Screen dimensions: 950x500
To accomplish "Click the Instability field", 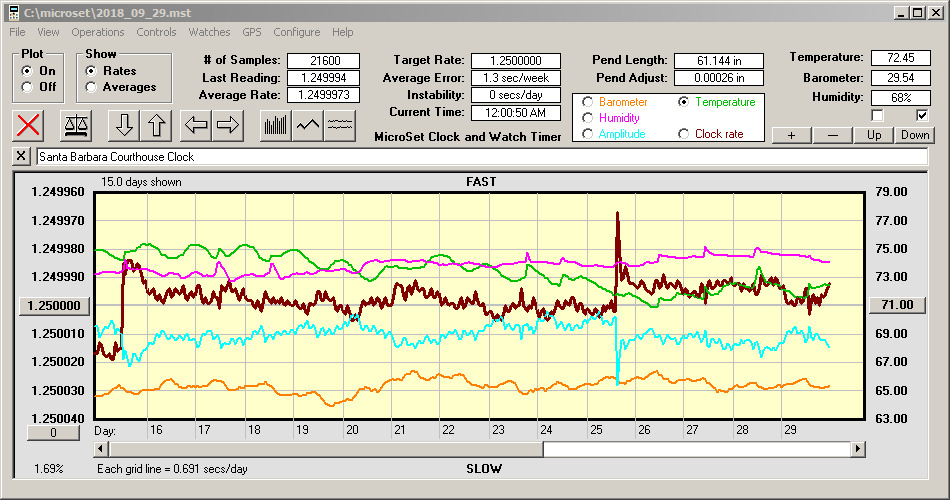I will click(x=516, y=95).
